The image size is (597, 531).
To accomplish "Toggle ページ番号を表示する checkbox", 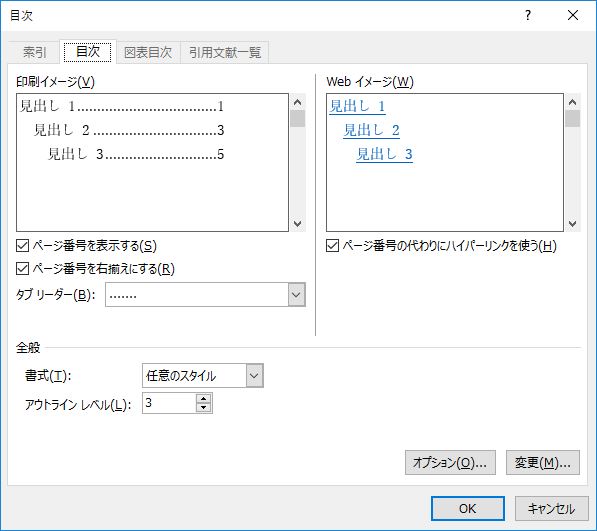I will pyautogui.click(x=22, y=246).
